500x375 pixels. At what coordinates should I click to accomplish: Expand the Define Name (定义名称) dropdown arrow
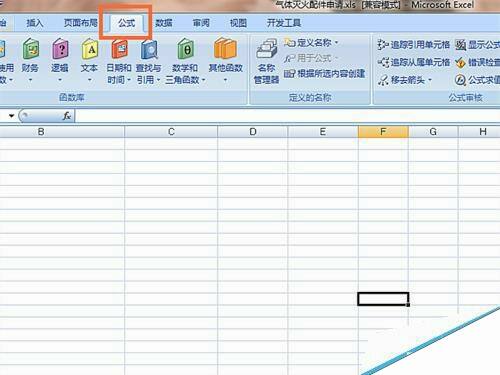[x=336, y=43]
